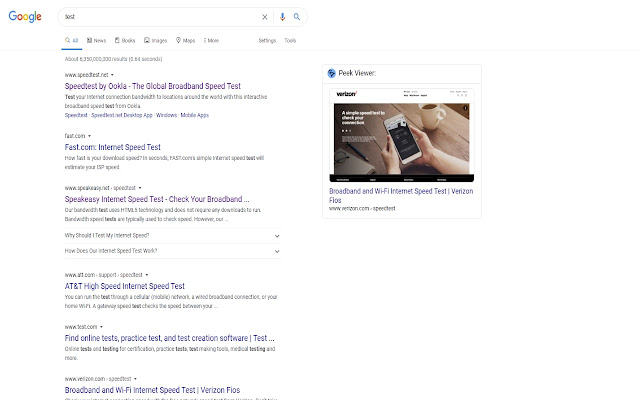Open Speedtest by Ookla result link
640x400 pixels.
pos(153,86)
